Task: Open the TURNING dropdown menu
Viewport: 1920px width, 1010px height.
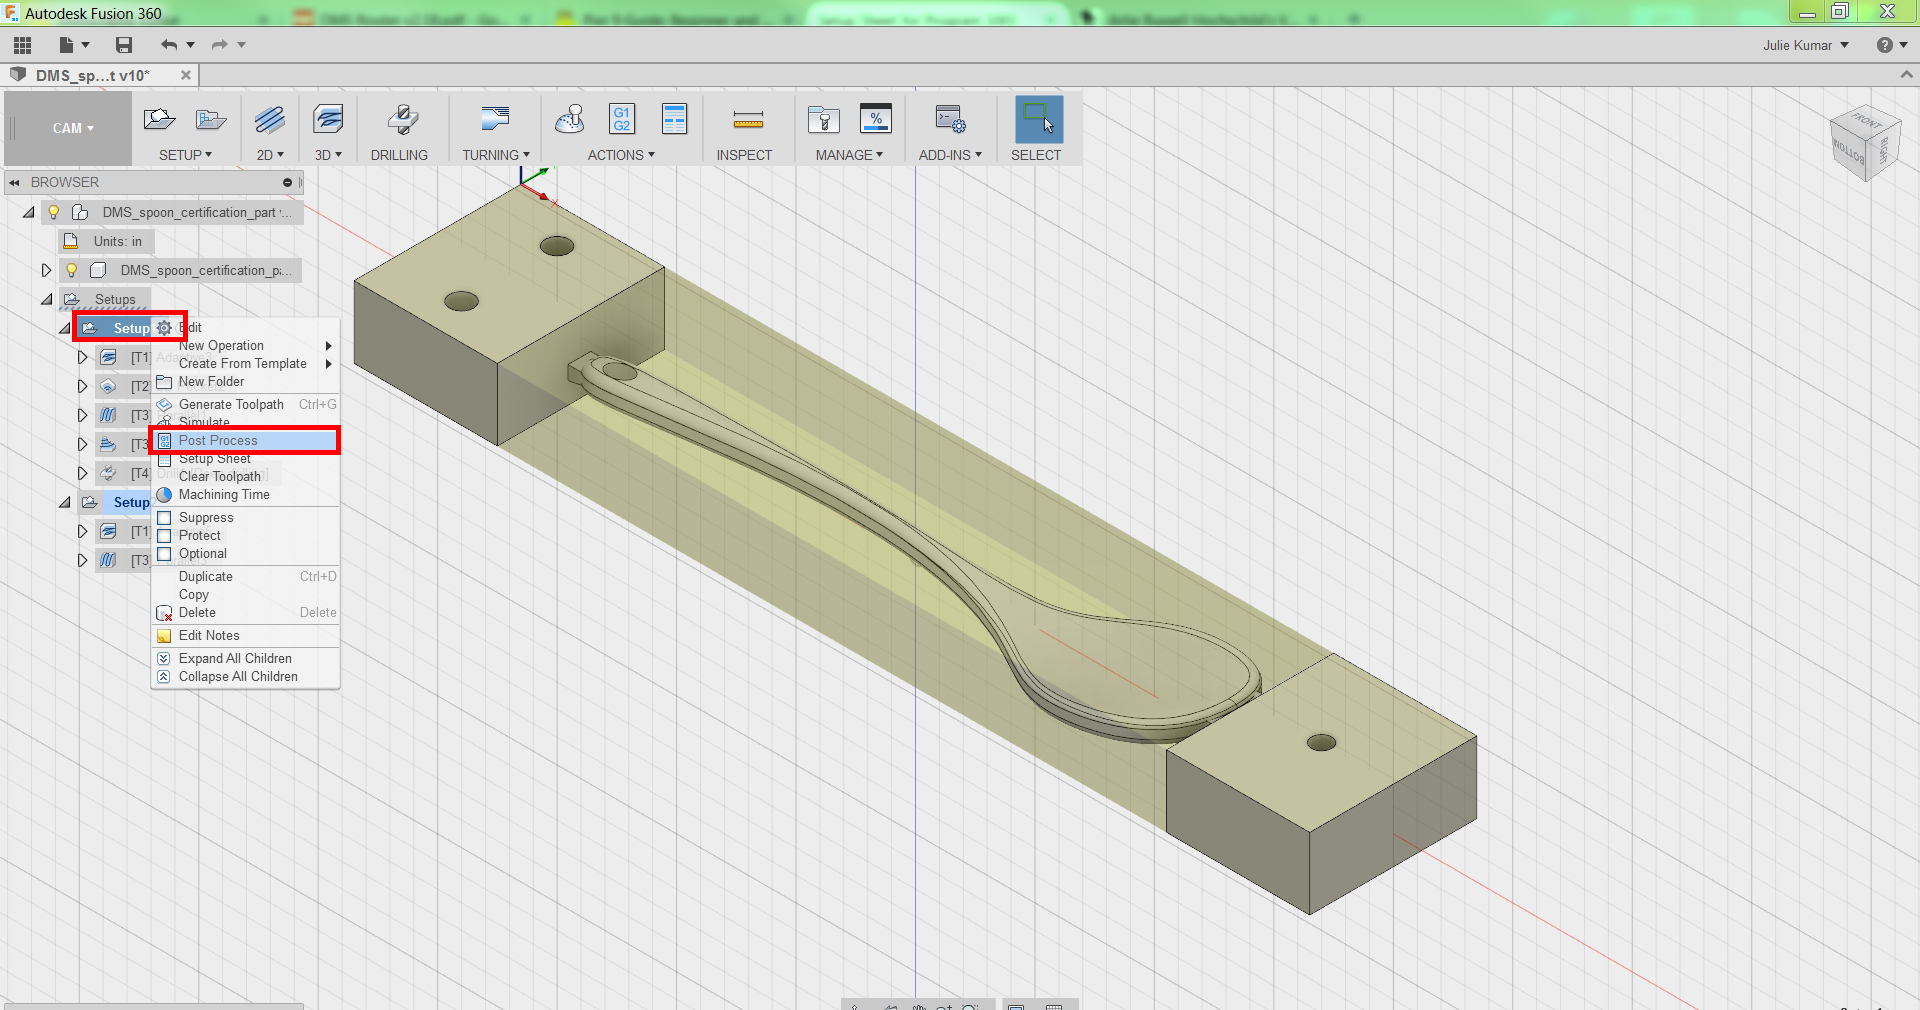Action: click(496, 155)
